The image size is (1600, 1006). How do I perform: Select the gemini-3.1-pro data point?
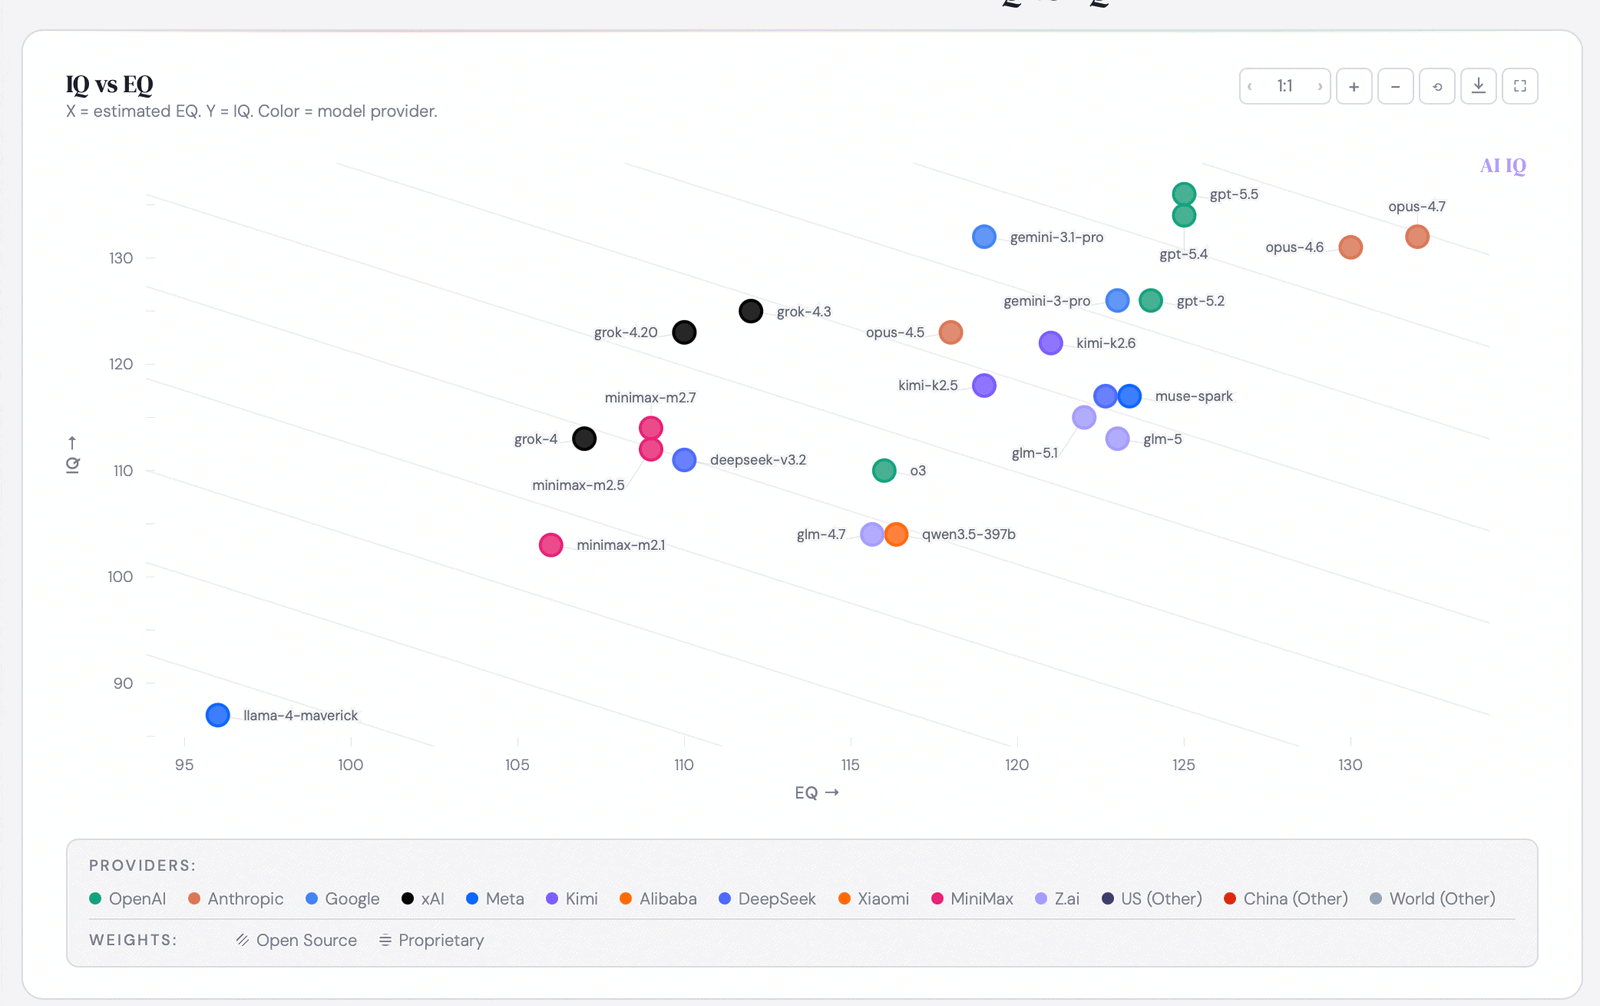(984, 237)
